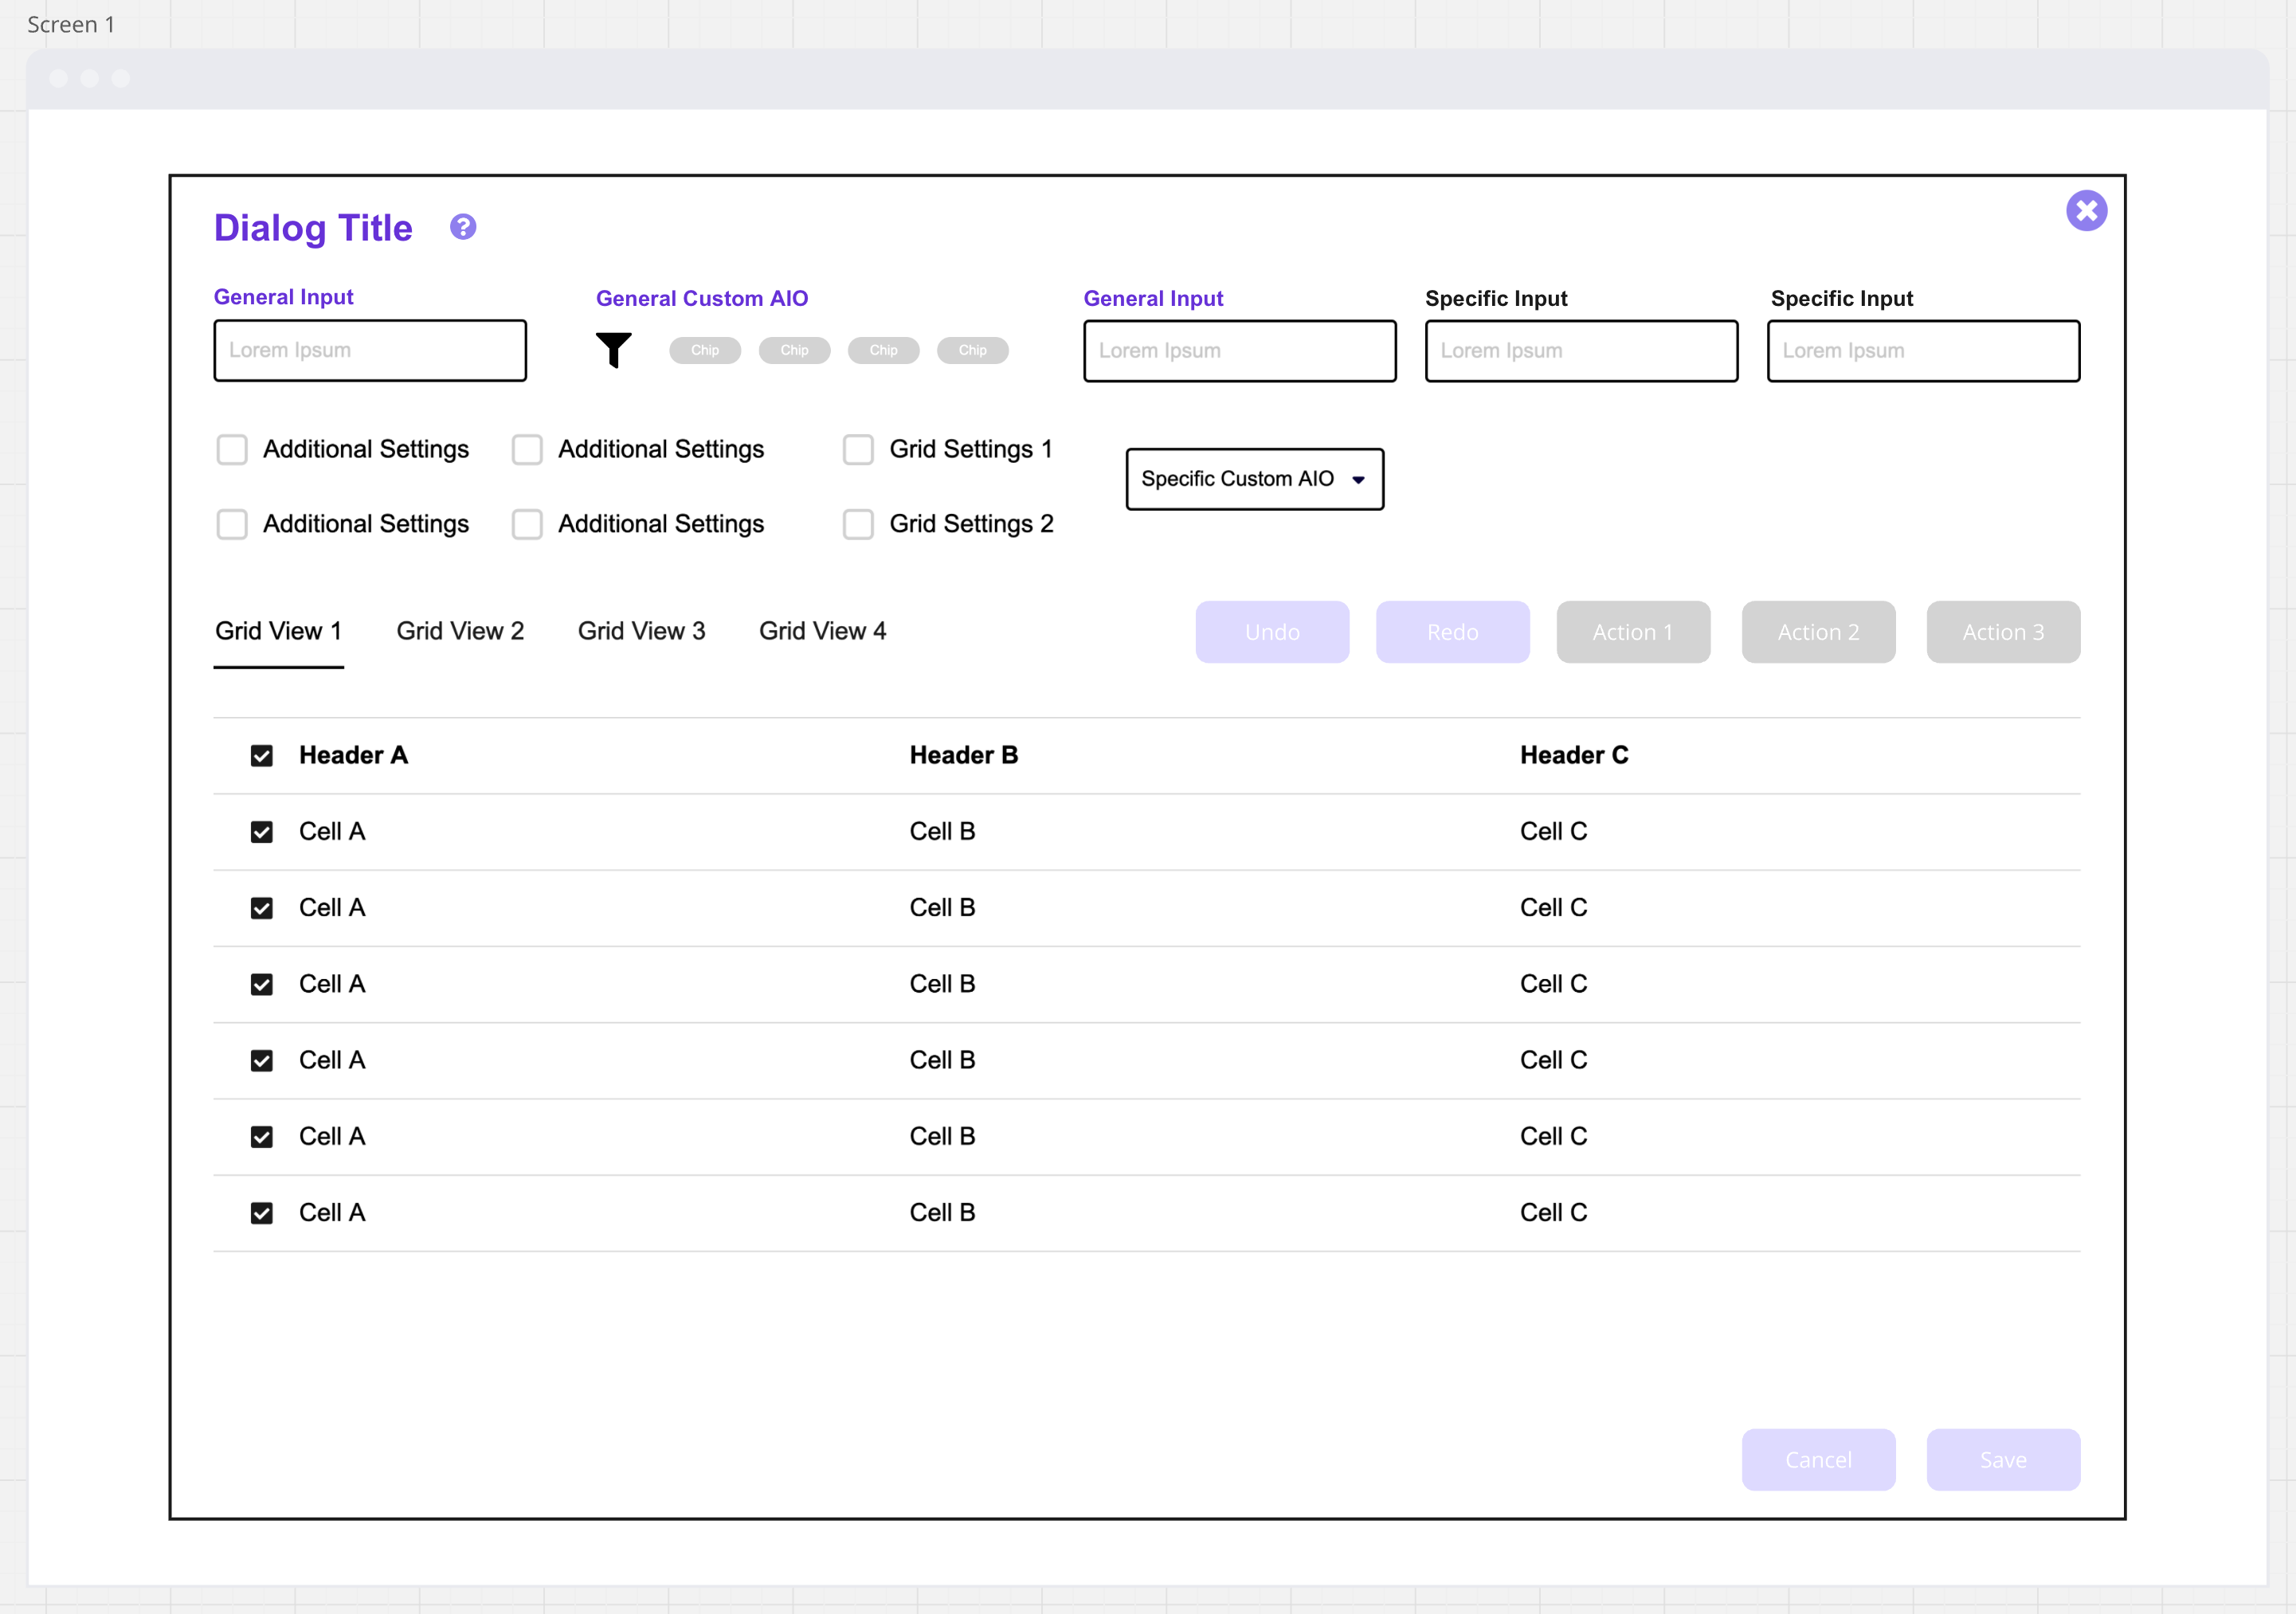Enable the Grid Settings 1 checkbox

pyautogui.click(x=858, y=449)
